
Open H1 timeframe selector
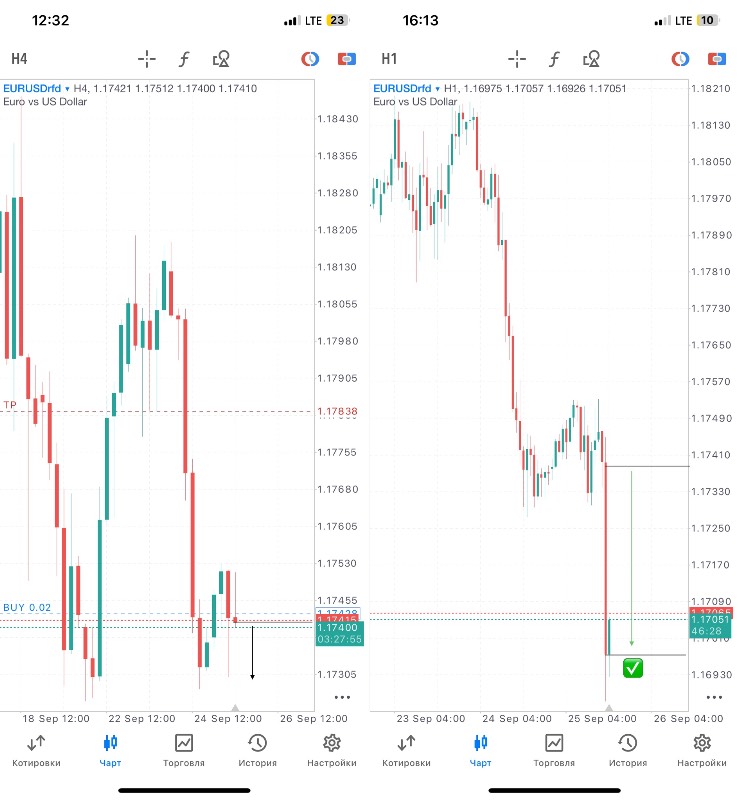click(389, 58)
